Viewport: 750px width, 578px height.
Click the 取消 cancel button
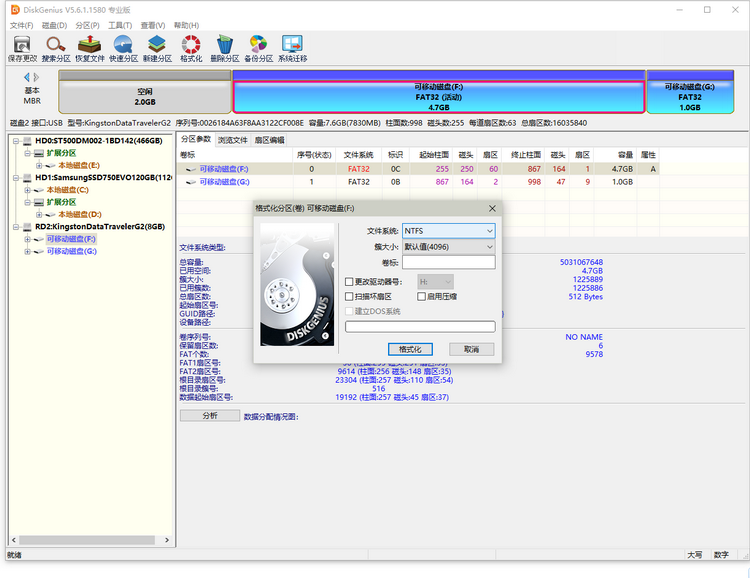(472, 349)
